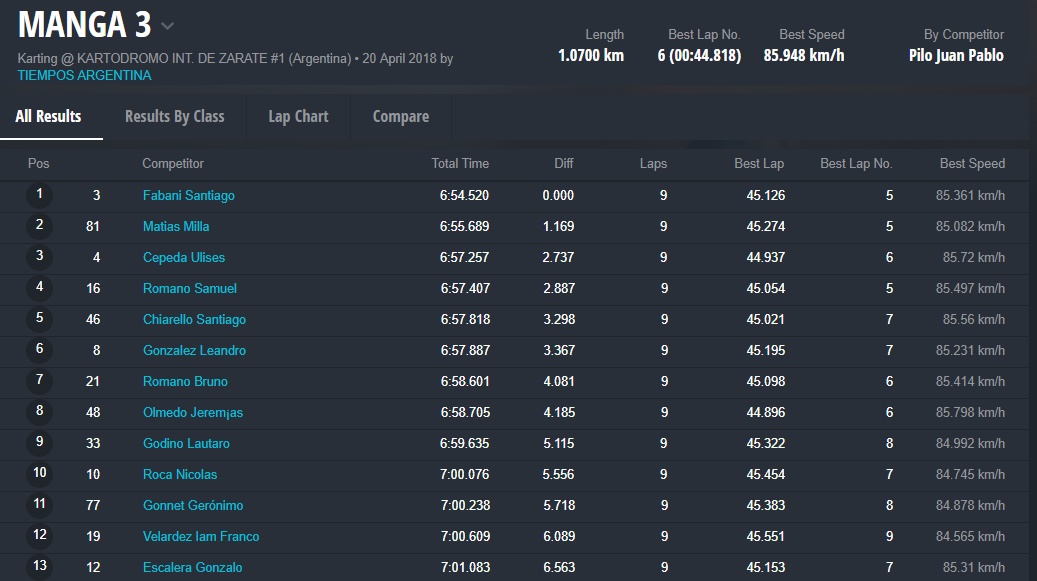View Romano Samuel's results
Image resolution: width=1037 pixels, height=581 pixels.
(190, 289)
